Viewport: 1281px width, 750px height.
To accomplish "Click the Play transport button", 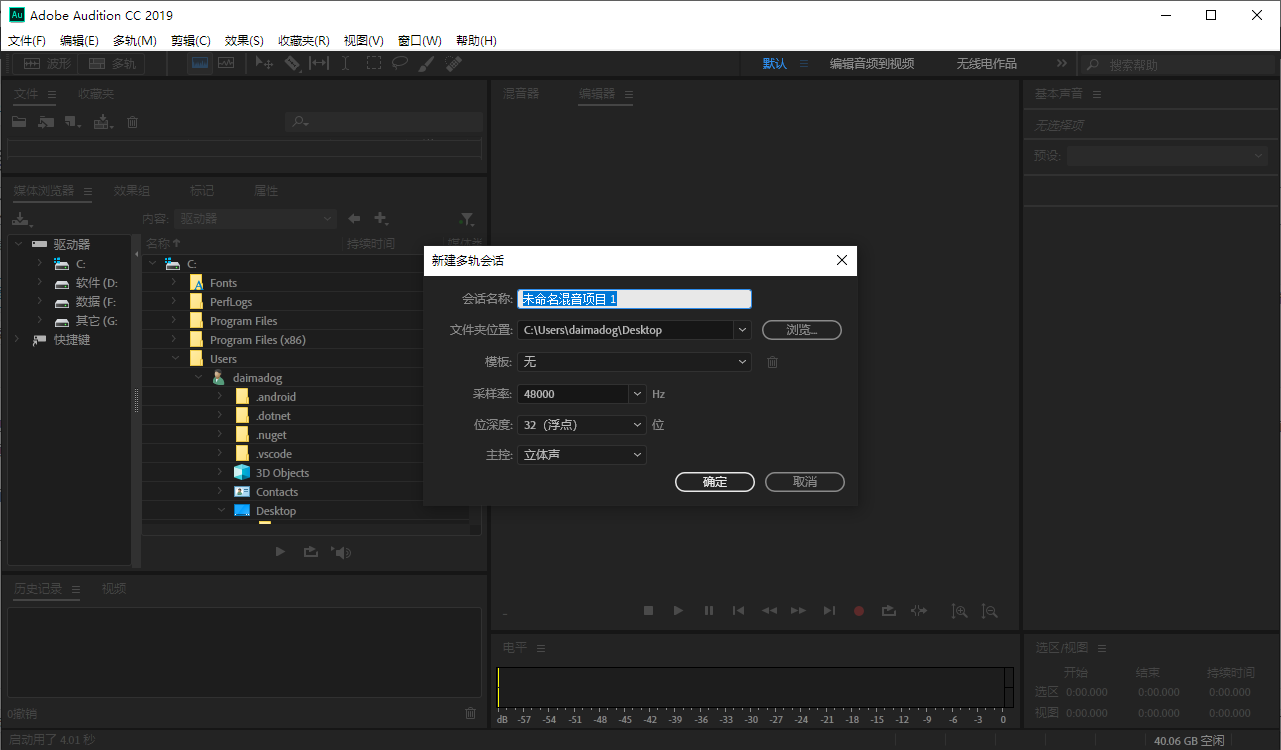I will click(678, 610).
